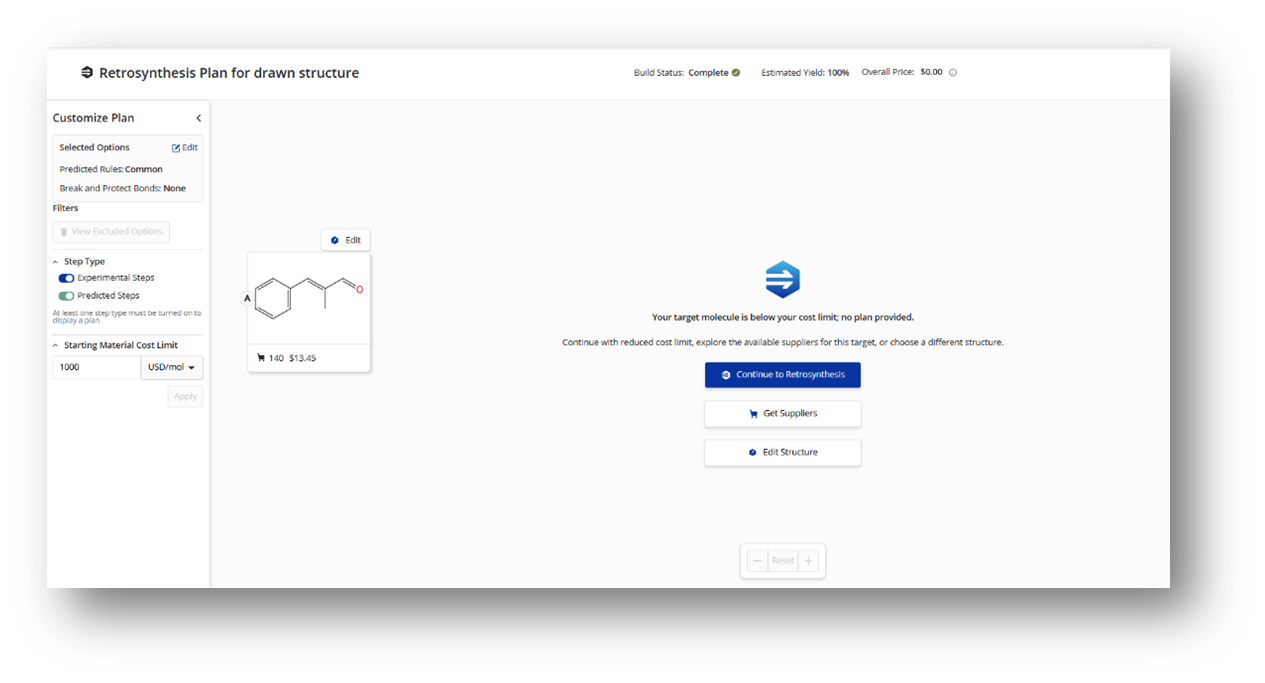Click the "A" label beside the molecule card
The image size is (1265, 683).
(x=247, y=298)
